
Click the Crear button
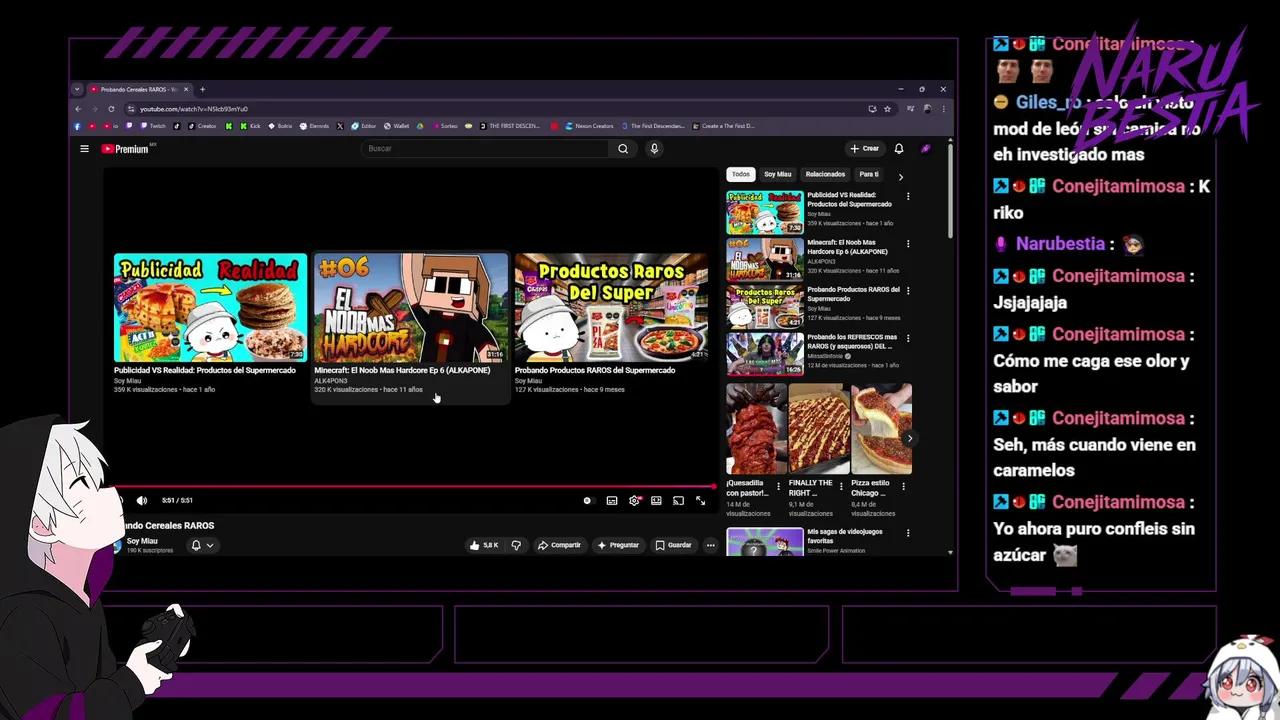coord(865,149)
